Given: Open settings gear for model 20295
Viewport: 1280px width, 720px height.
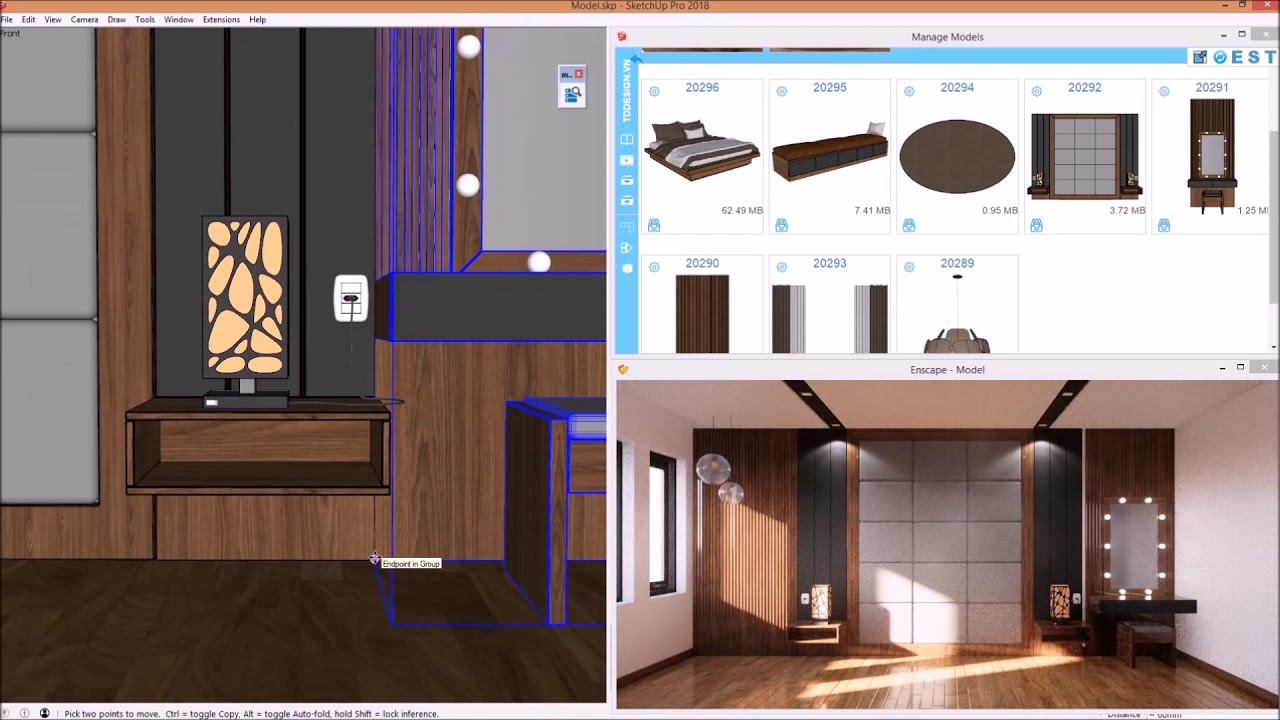Looking at the screenshot, I should 782,91.
